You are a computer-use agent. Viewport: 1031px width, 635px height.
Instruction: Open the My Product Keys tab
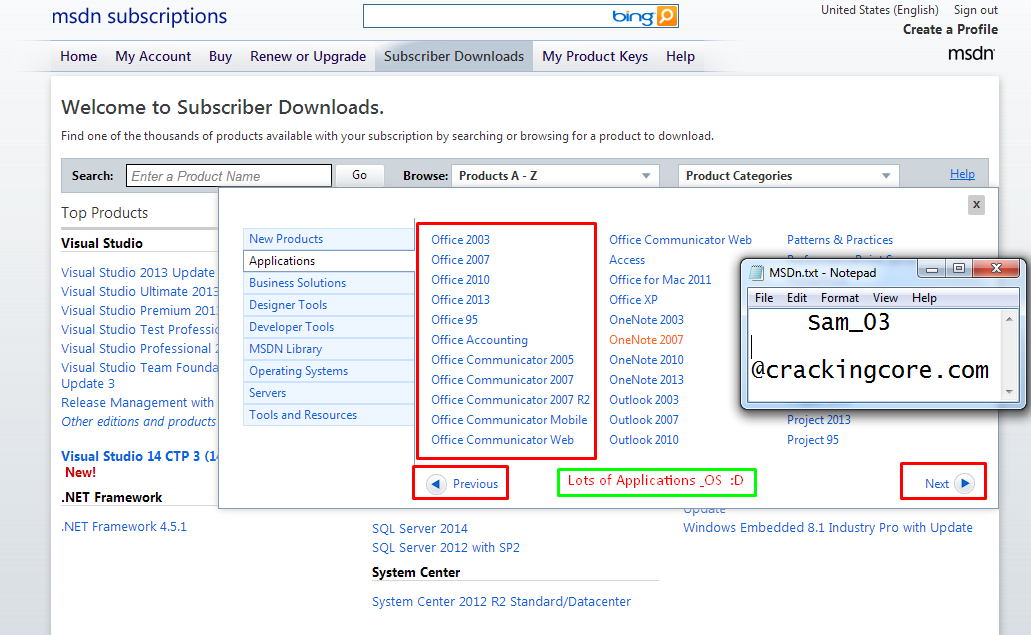pyautogui.click(x=595, y=57)
